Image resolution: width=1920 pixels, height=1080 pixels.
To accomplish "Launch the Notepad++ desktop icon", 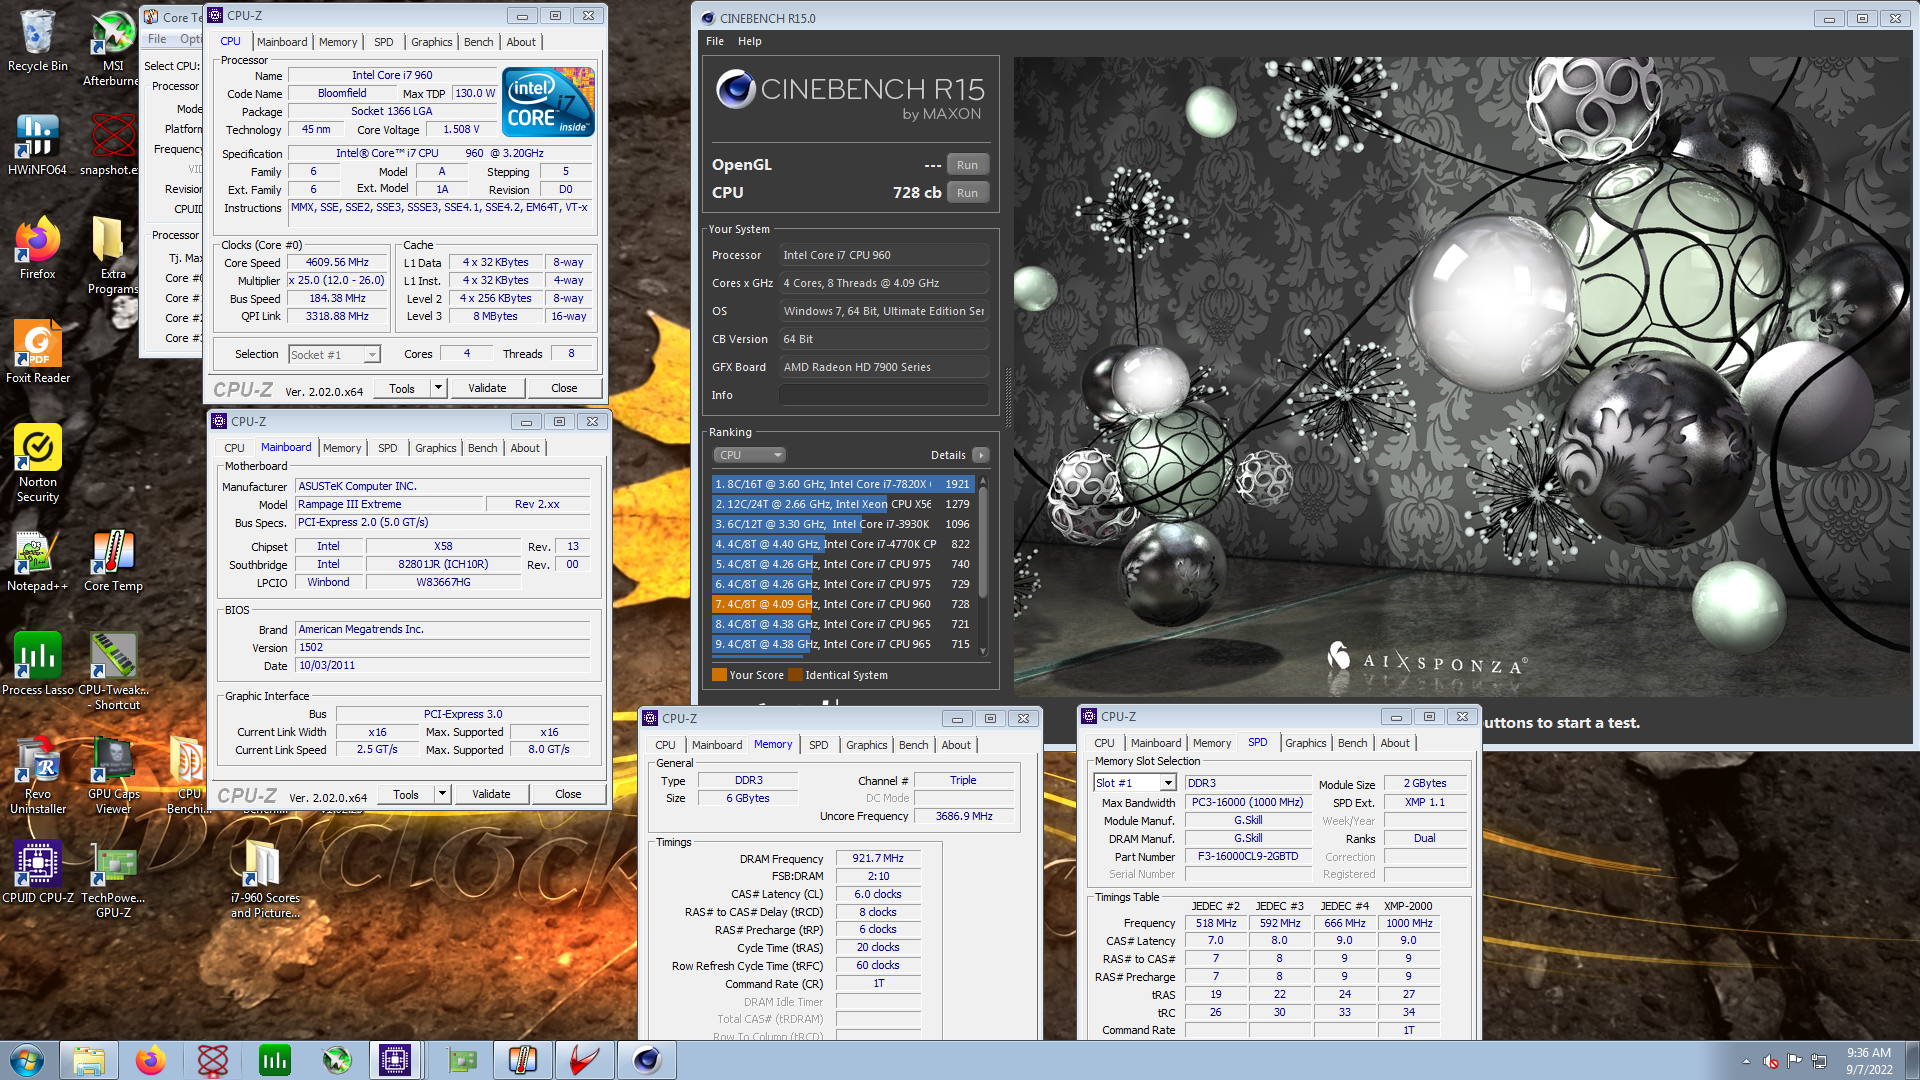I will point(37,561).
